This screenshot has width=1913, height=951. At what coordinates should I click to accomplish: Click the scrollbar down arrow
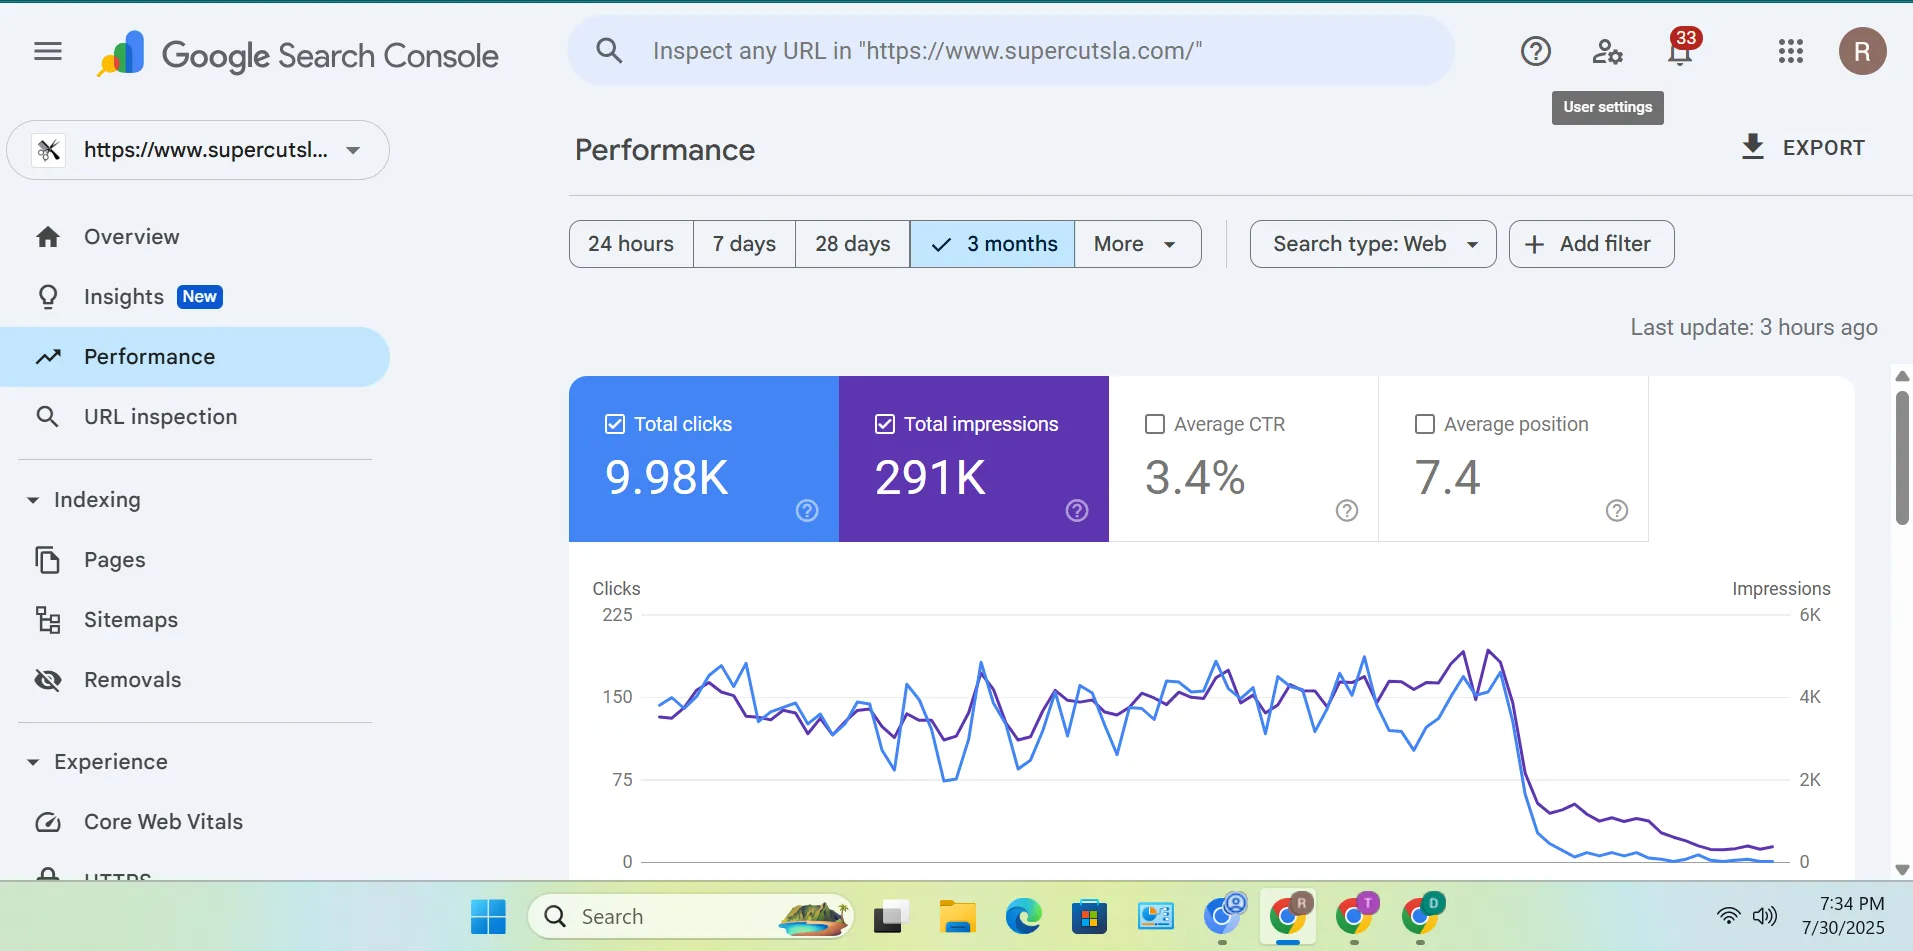click(x=1902, y=870)
